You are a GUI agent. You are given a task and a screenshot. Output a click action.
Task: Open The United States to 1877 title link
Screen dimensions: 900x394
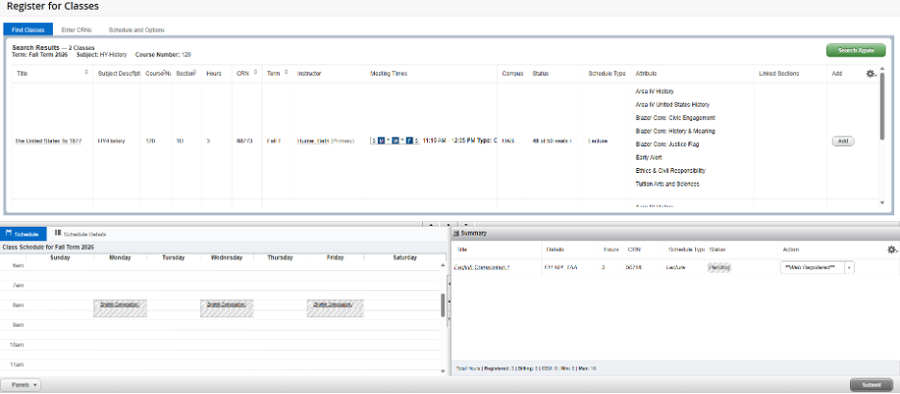(x=48, y=141)
